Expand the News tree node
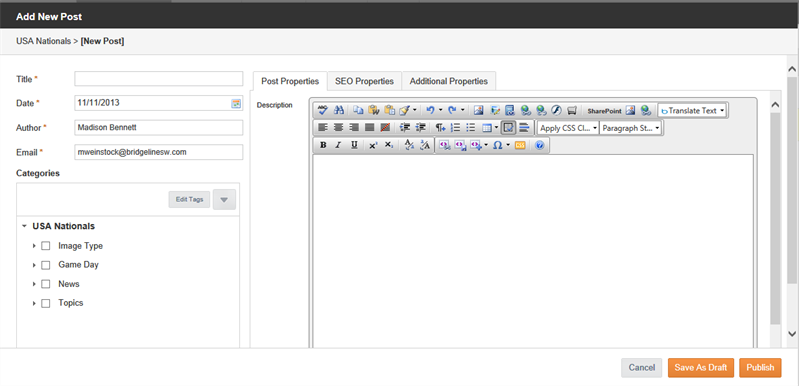This screenshot has height=386, width=799. 34,284
